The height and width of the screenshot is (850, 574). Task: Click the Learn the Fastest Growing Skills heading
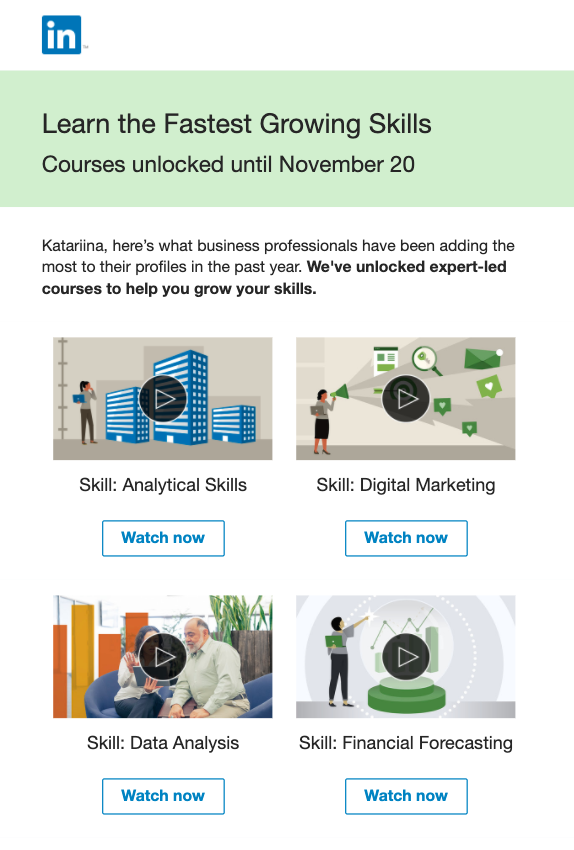click(x=237, y=124)
